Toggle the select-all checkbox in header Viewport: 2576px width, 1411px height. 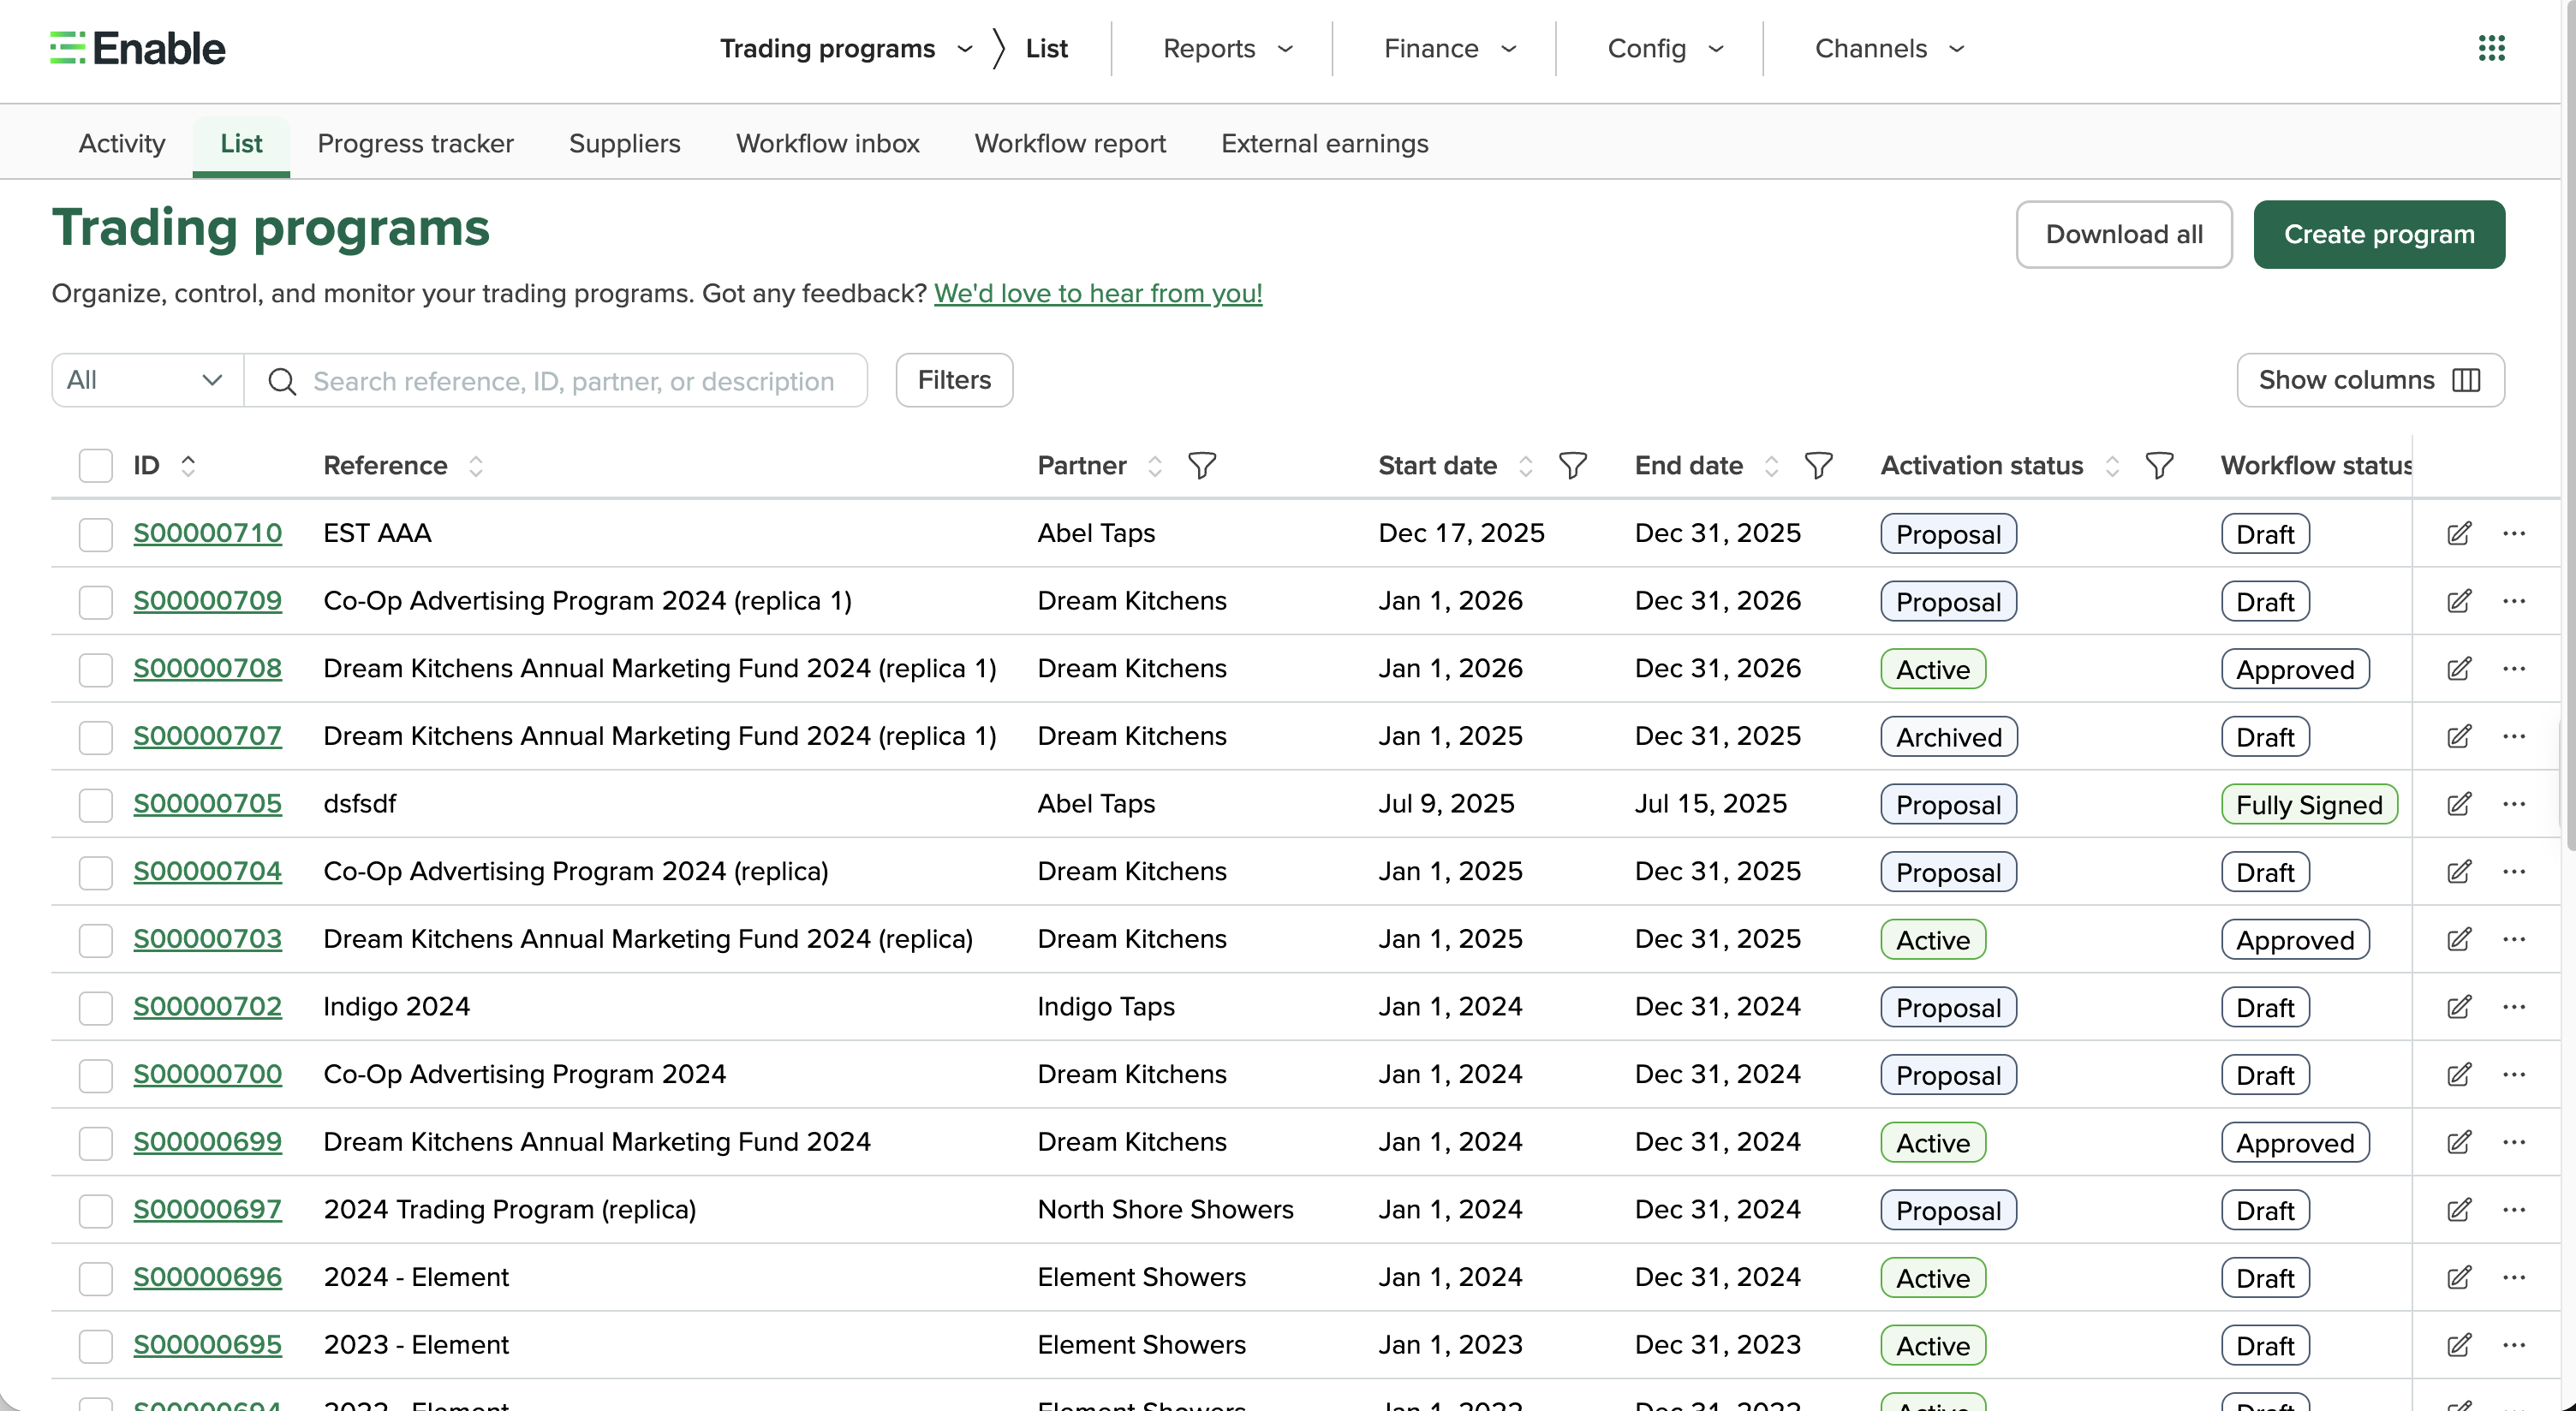pyautogui.click(x=96, y=465)
